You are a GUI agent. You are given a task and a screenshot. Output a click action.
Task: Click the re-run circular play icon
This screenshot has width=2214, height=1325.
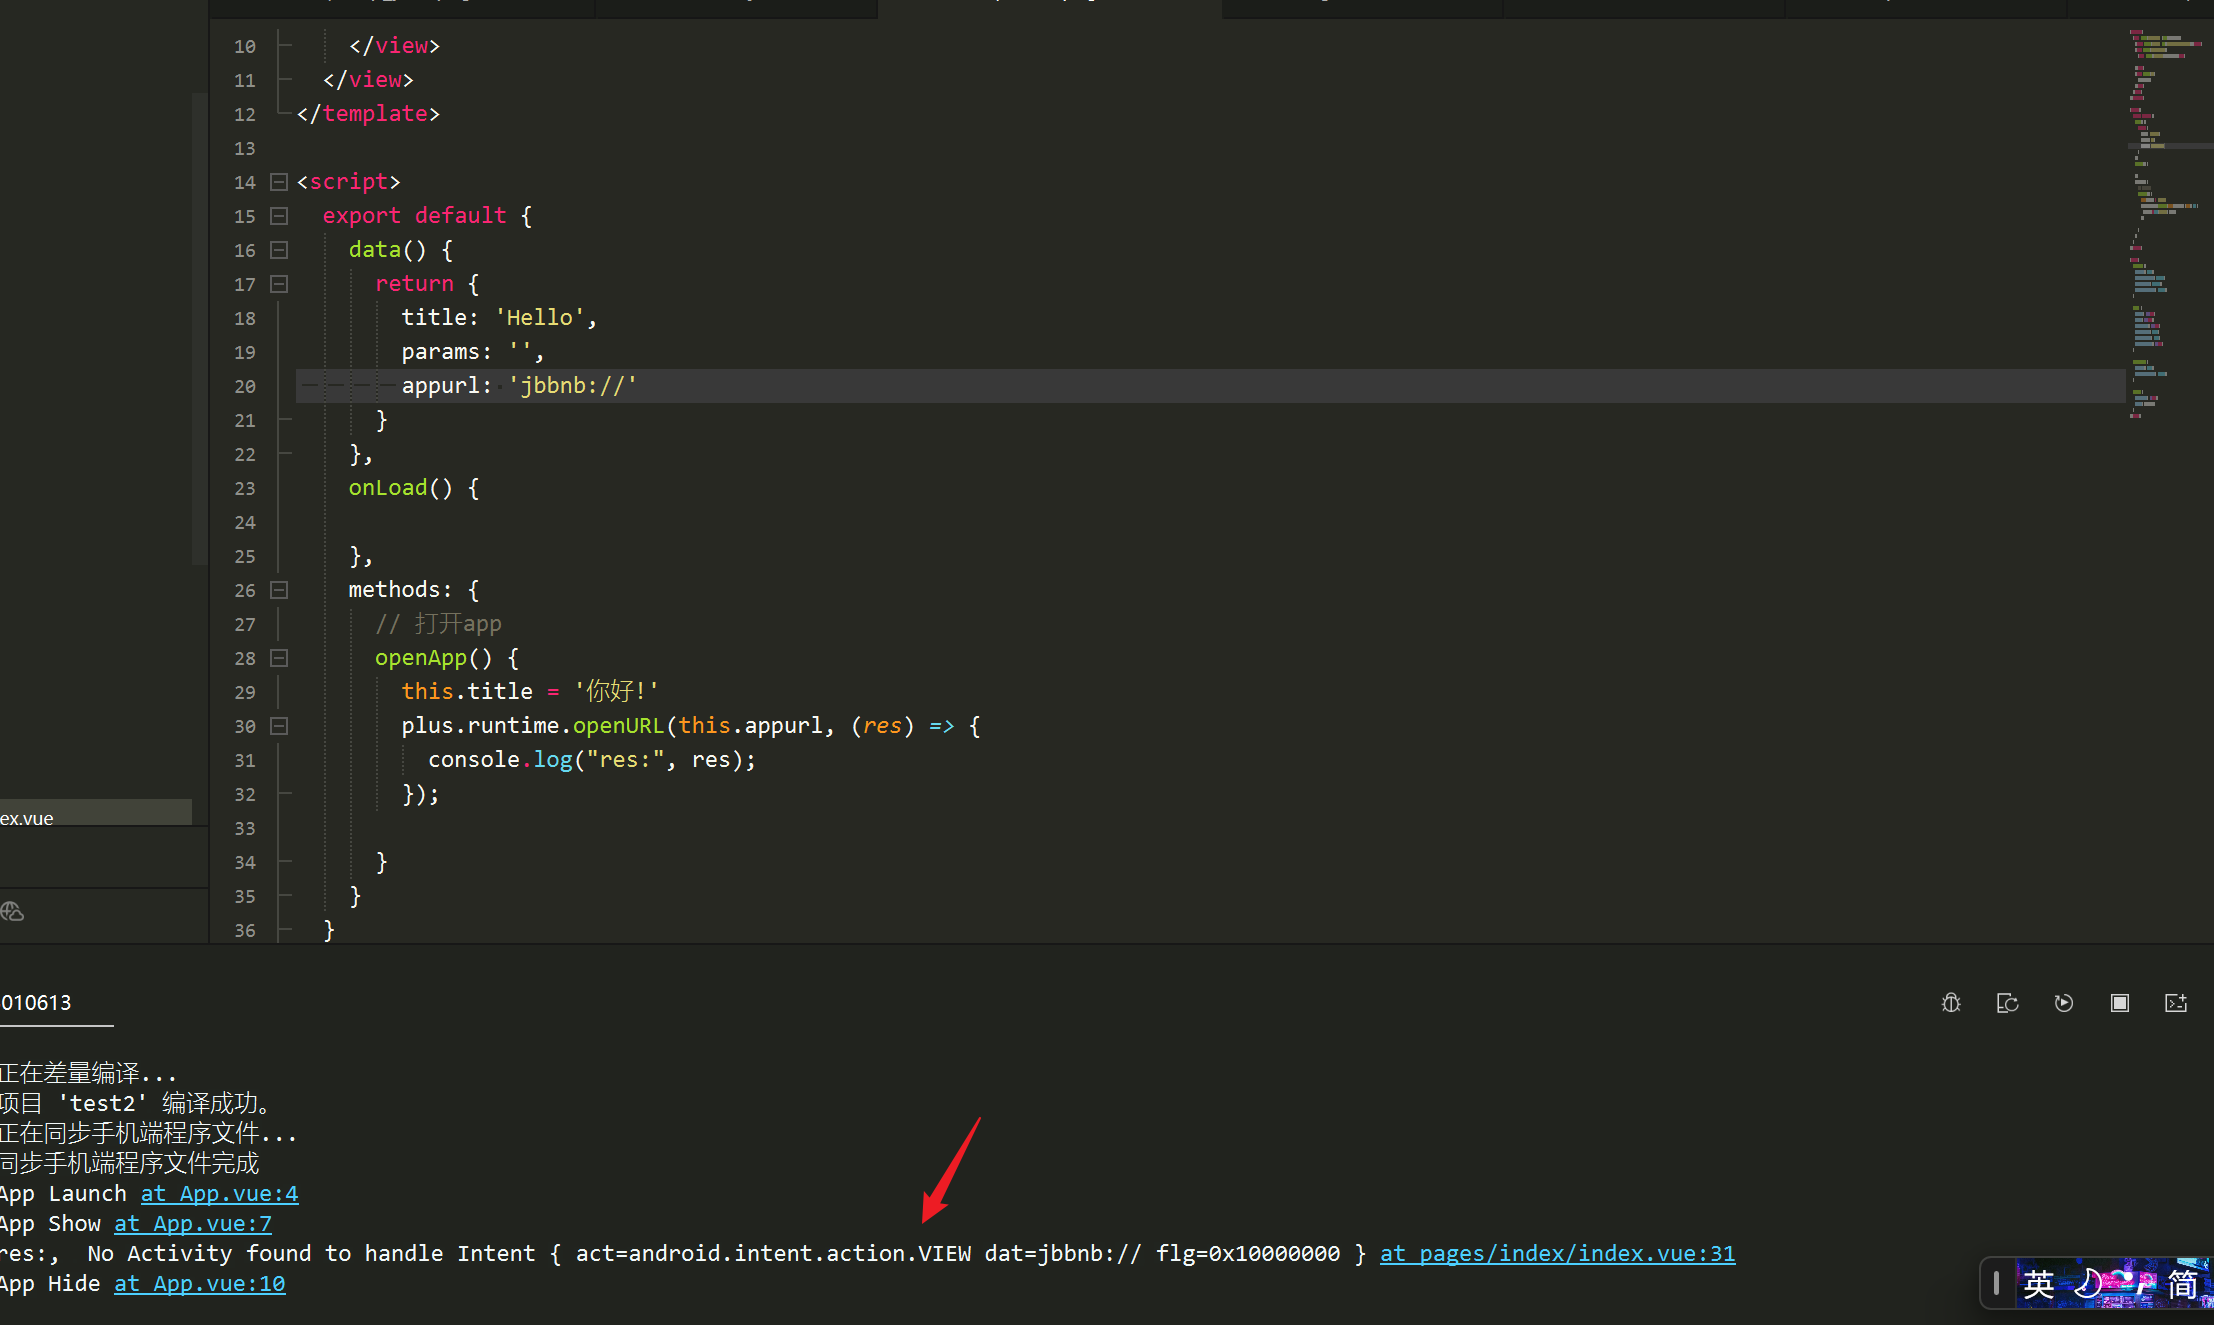pyautogui.click(x=2063, y=1003)
